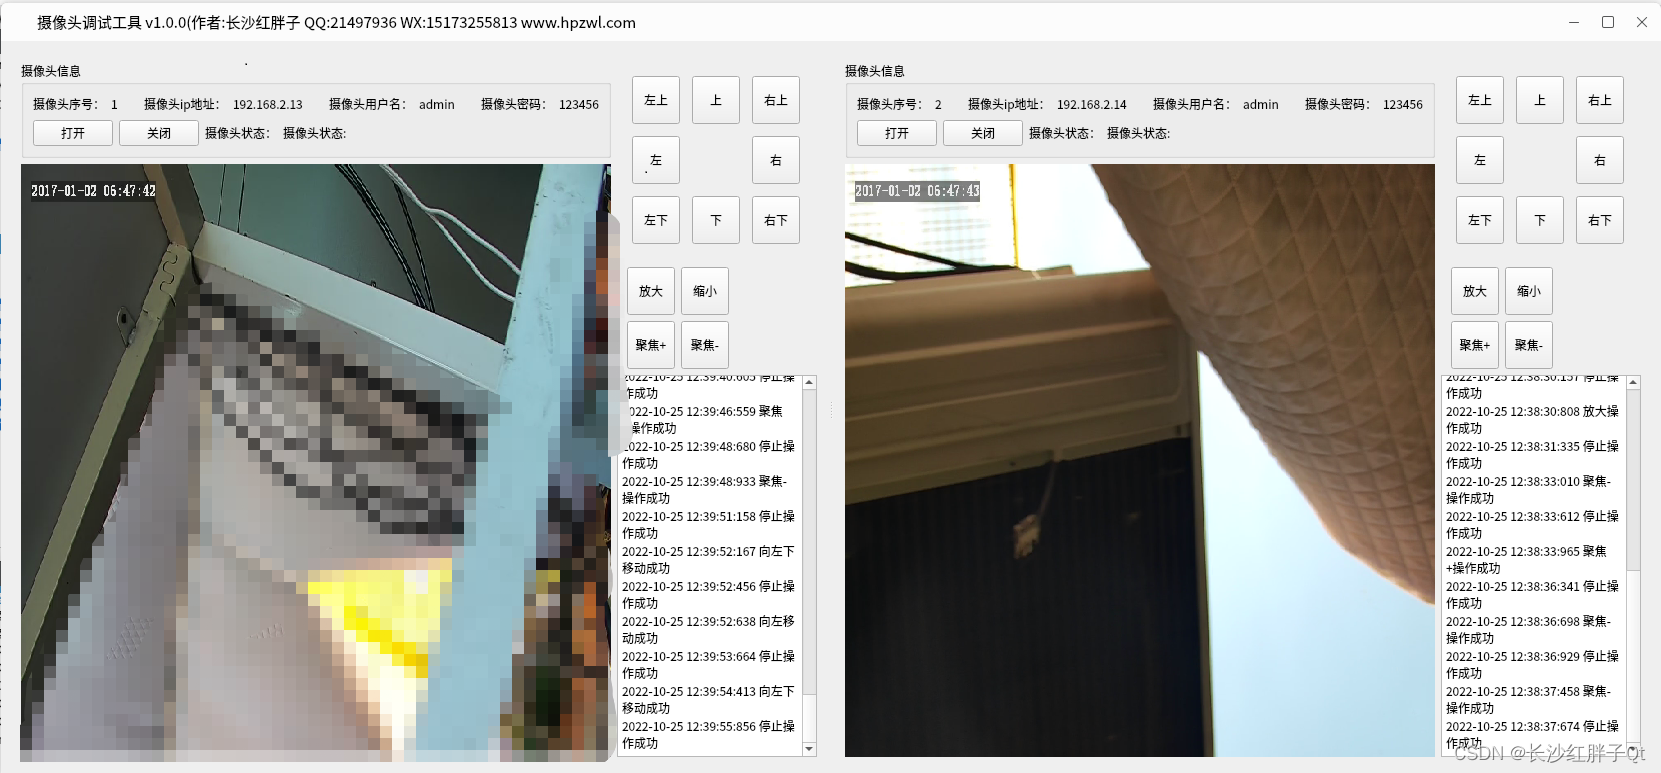The image size is (1661, 773).
Task: Click the camera 2 username admin
Action: pos(1261,104)
